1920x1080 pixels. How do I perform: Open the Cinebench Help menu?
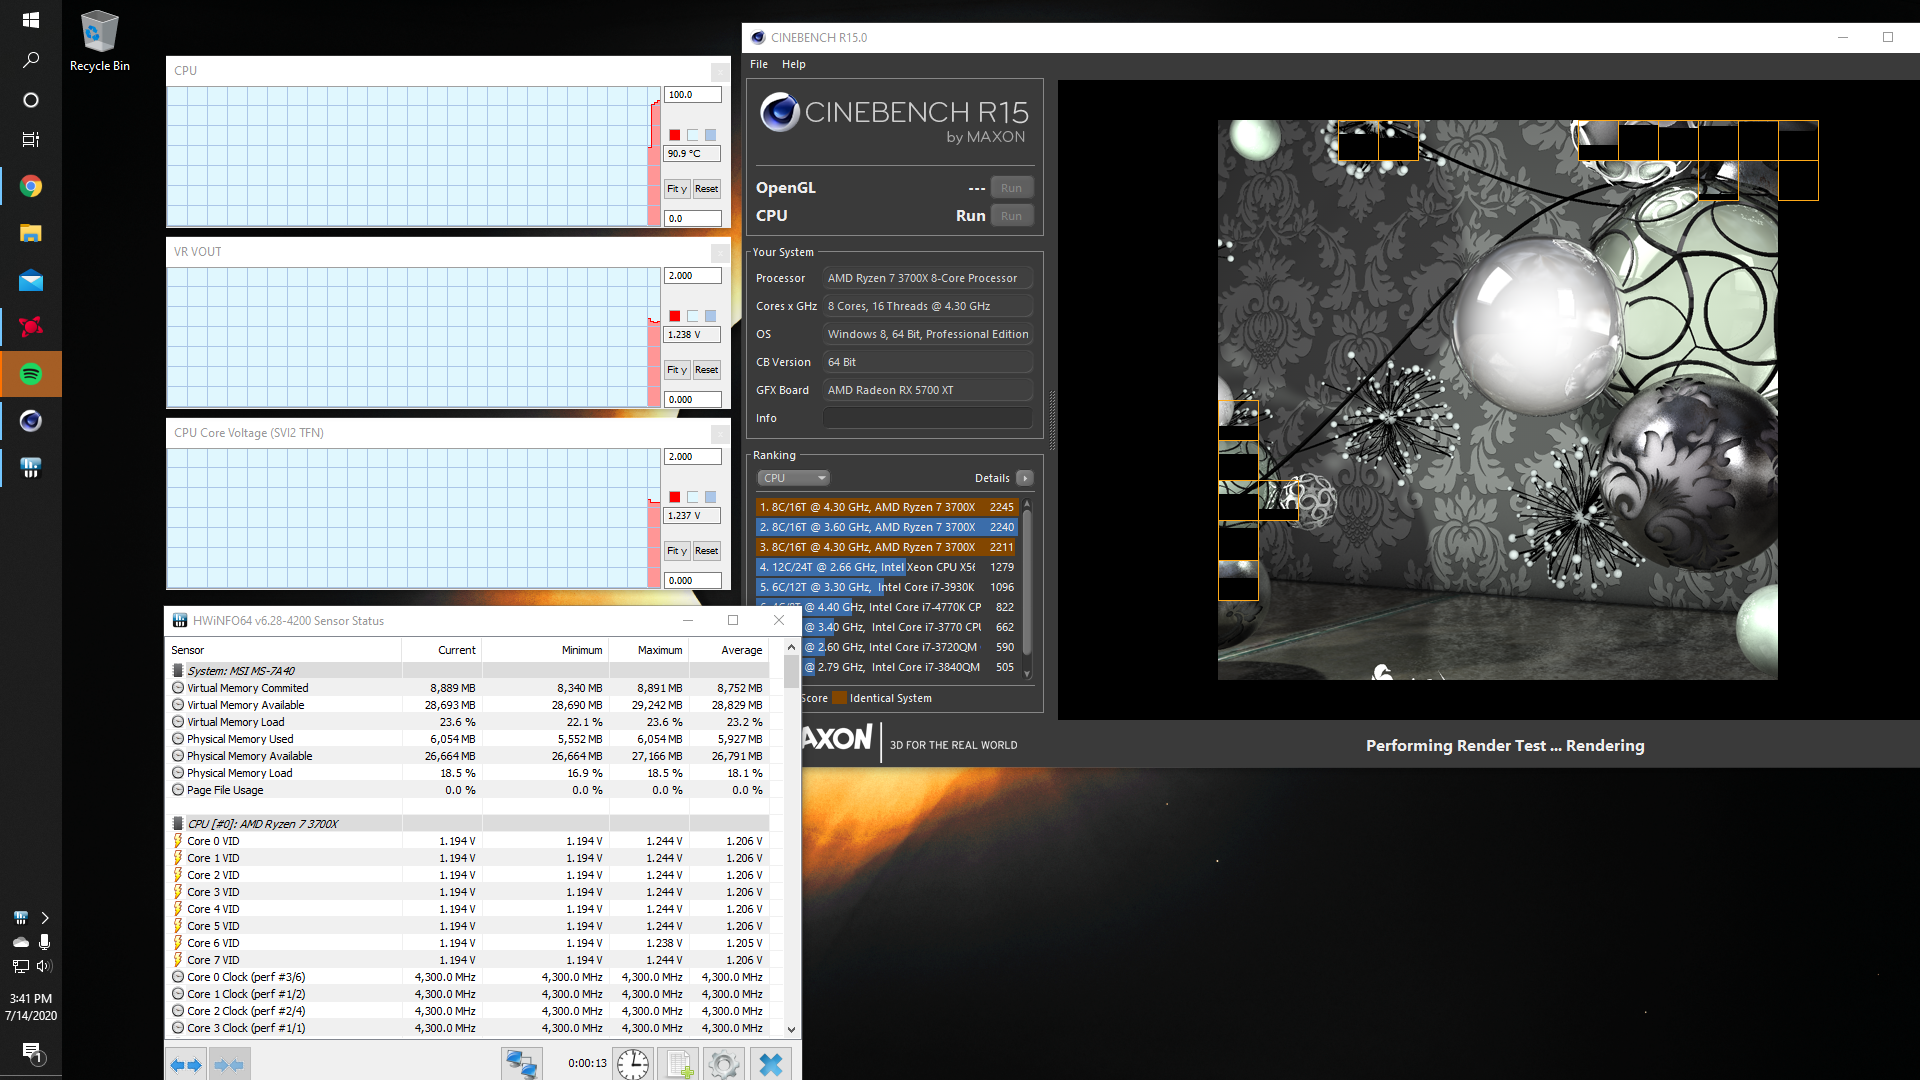pyautogui.click(x=794, y=64)
